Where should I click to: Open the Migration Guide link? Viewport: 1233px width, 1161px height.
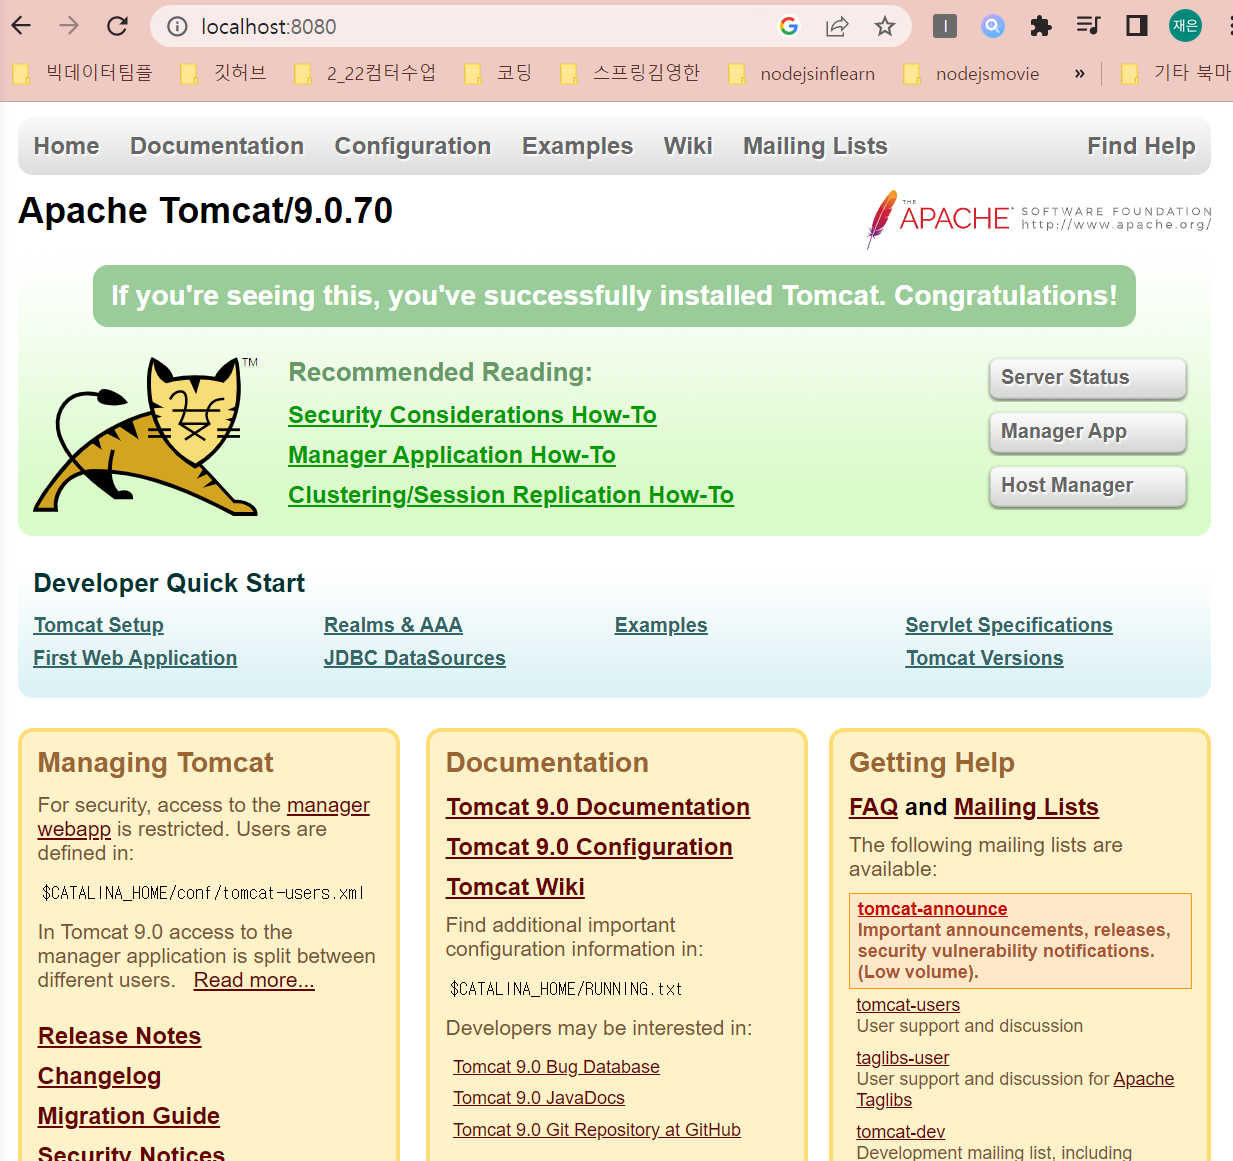tap(129, 1116)
